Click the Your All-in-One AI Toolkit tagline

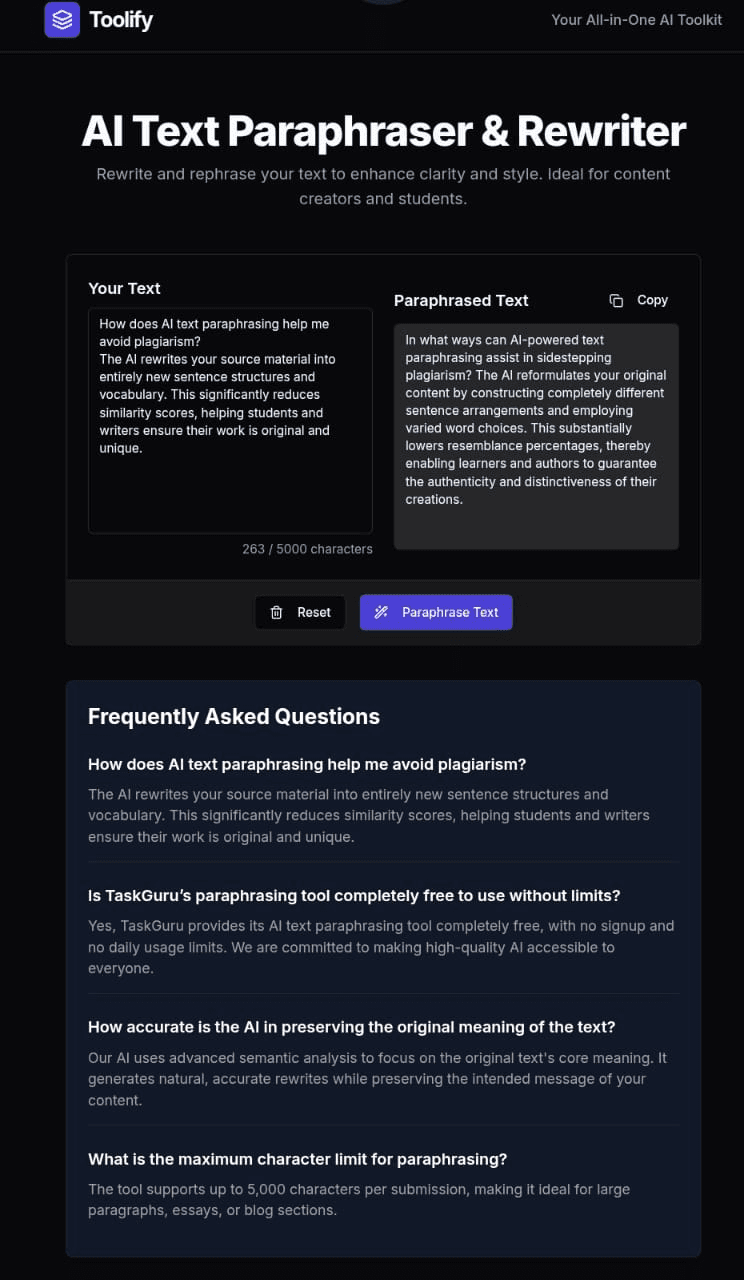(x=636, y=19)
